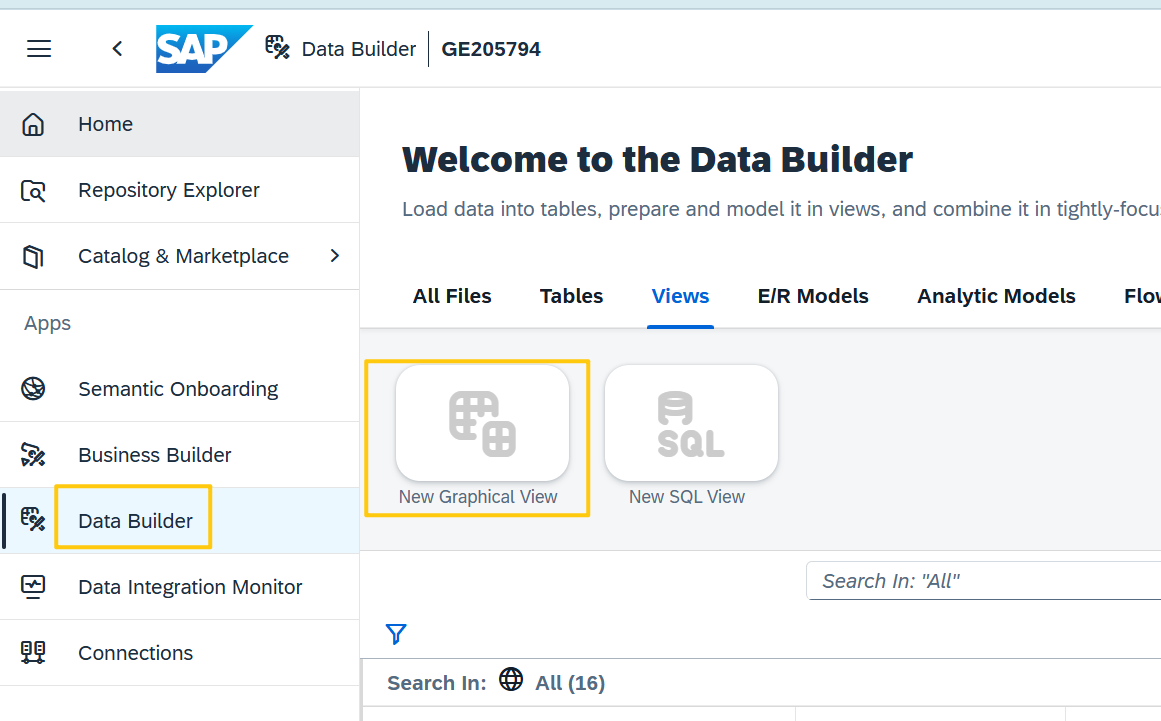This screenshot has width=1161, height=721.
Task: Switch to the All Files tab
Action: (452, 296)
